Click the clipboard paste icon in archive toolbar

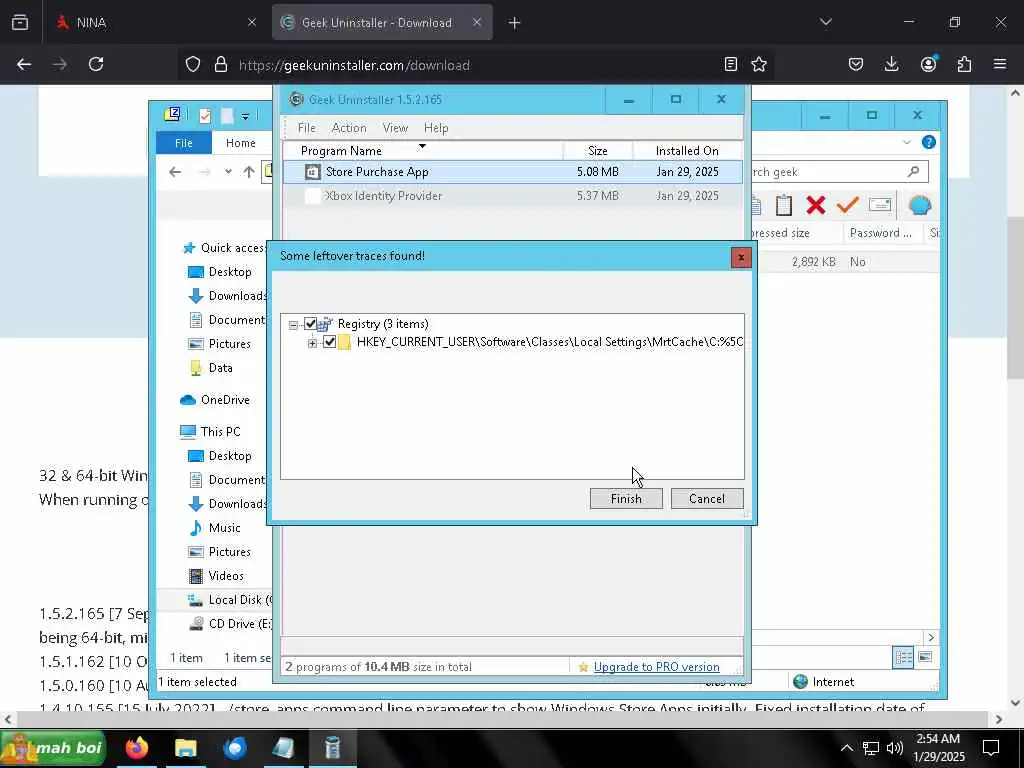coord(784,205)
